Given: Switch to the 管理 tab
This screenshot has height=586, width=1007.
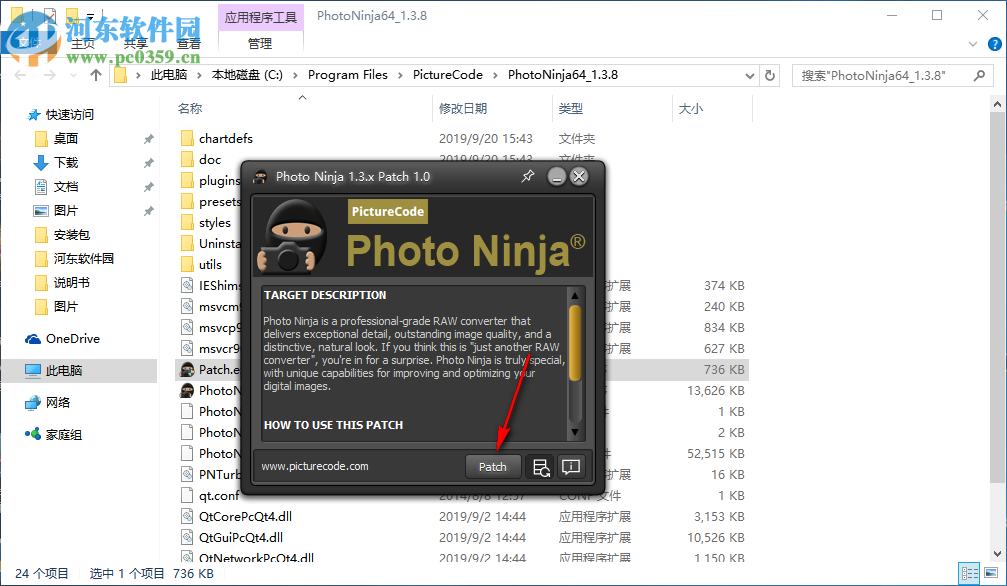Looking at the screenshot, I should coord(259,43).
